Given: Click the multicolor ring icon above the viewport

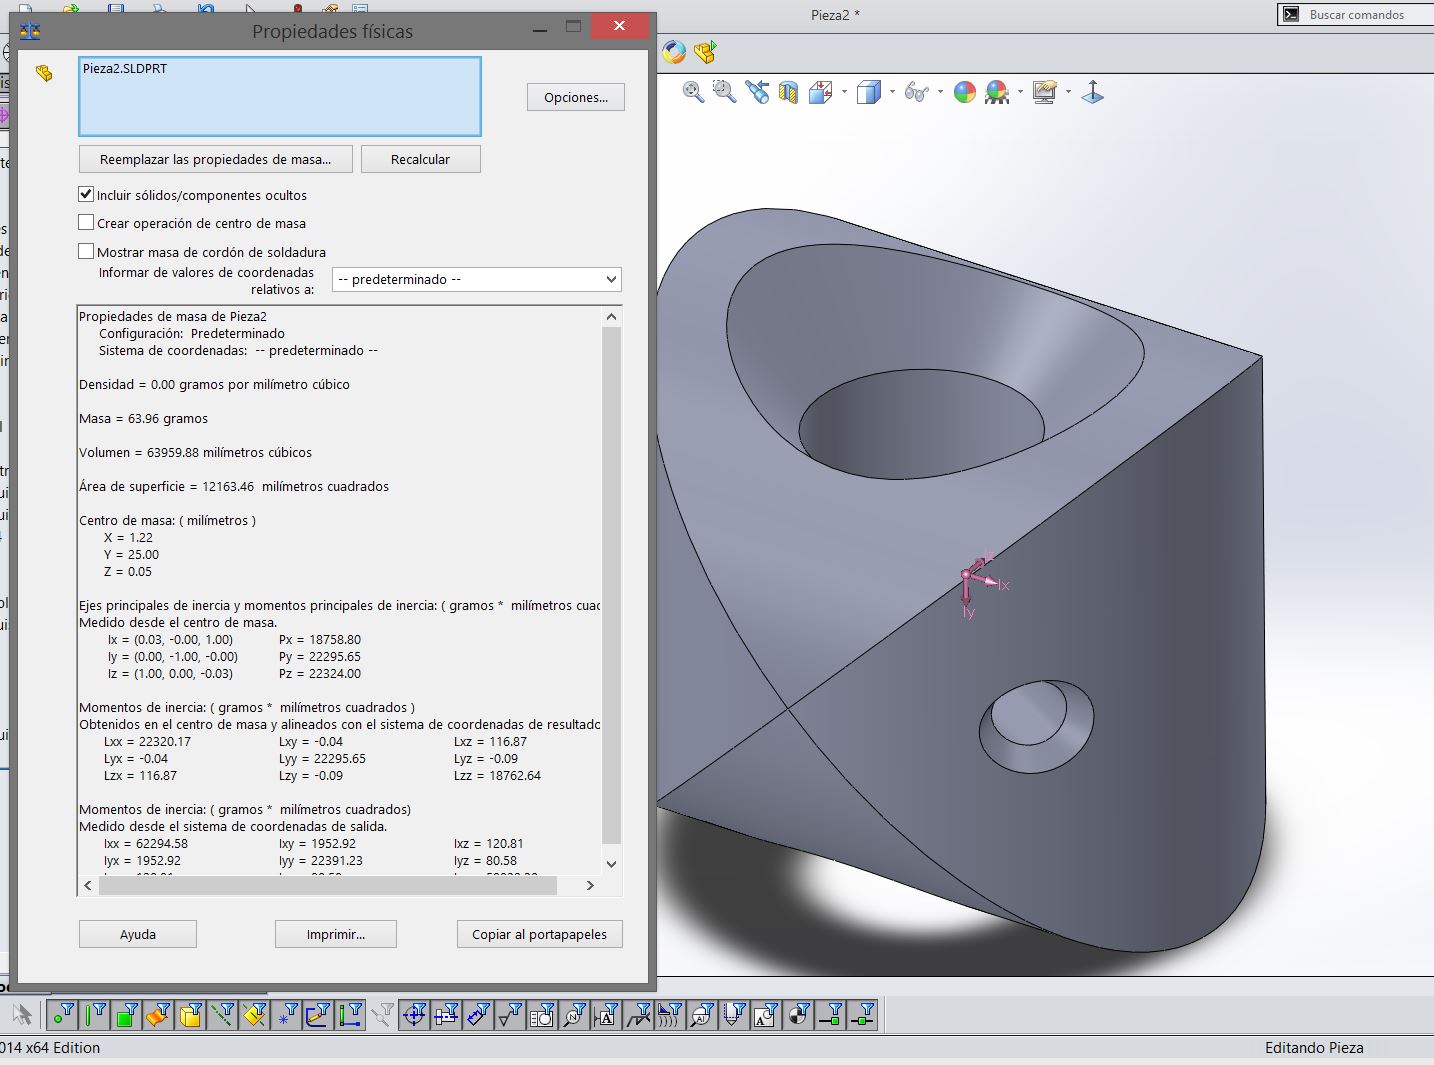Looking at the screenshot, I should [x=675, y=52].
